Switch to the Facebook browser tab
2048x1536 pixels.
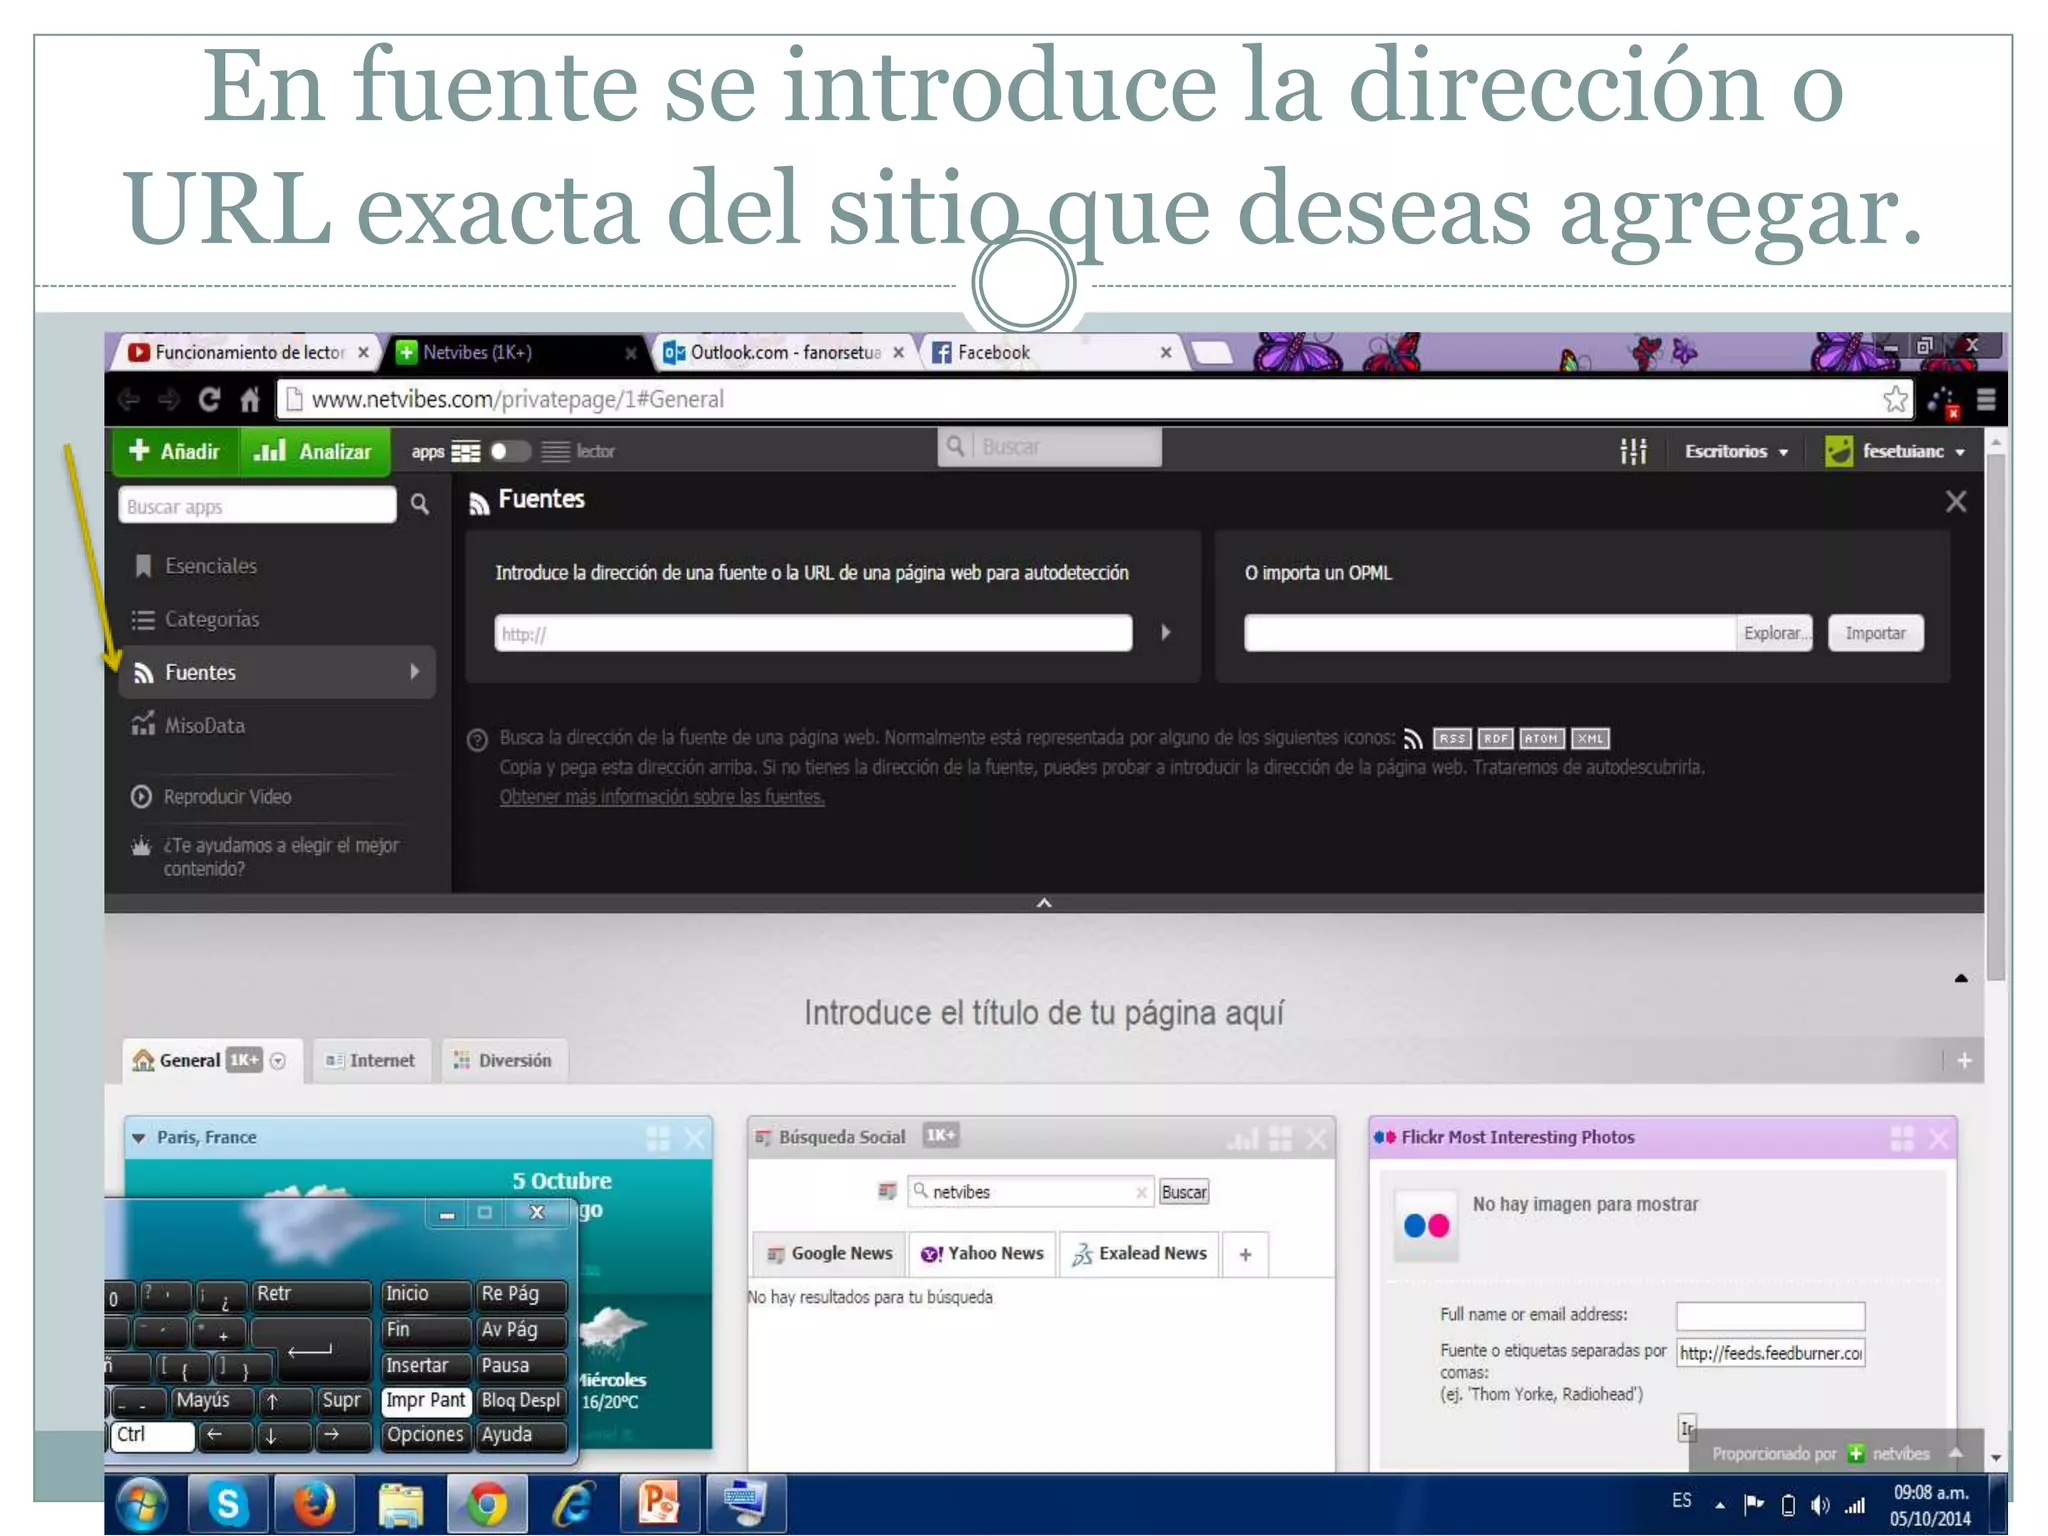pyautogui.click(x=1050, y=352)
